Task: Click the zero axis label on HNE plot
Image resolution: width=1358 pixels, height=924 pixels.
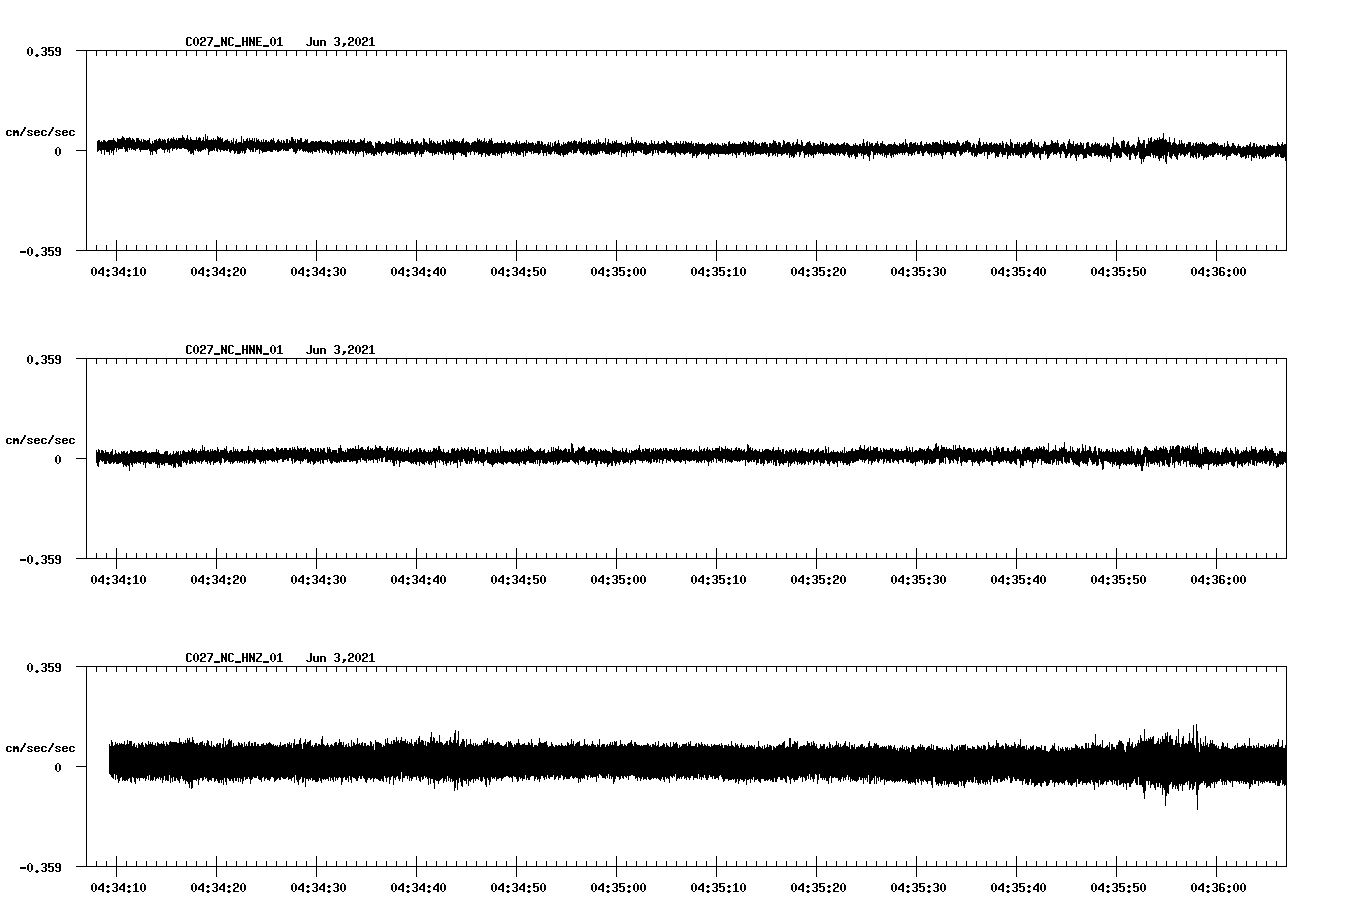Action: [57, 152]
